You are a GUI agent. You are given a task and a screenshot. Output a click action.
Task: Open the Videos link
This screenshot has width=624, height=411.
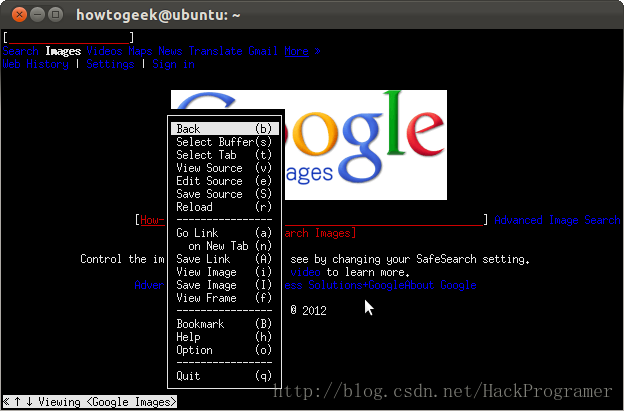point(104,51)
